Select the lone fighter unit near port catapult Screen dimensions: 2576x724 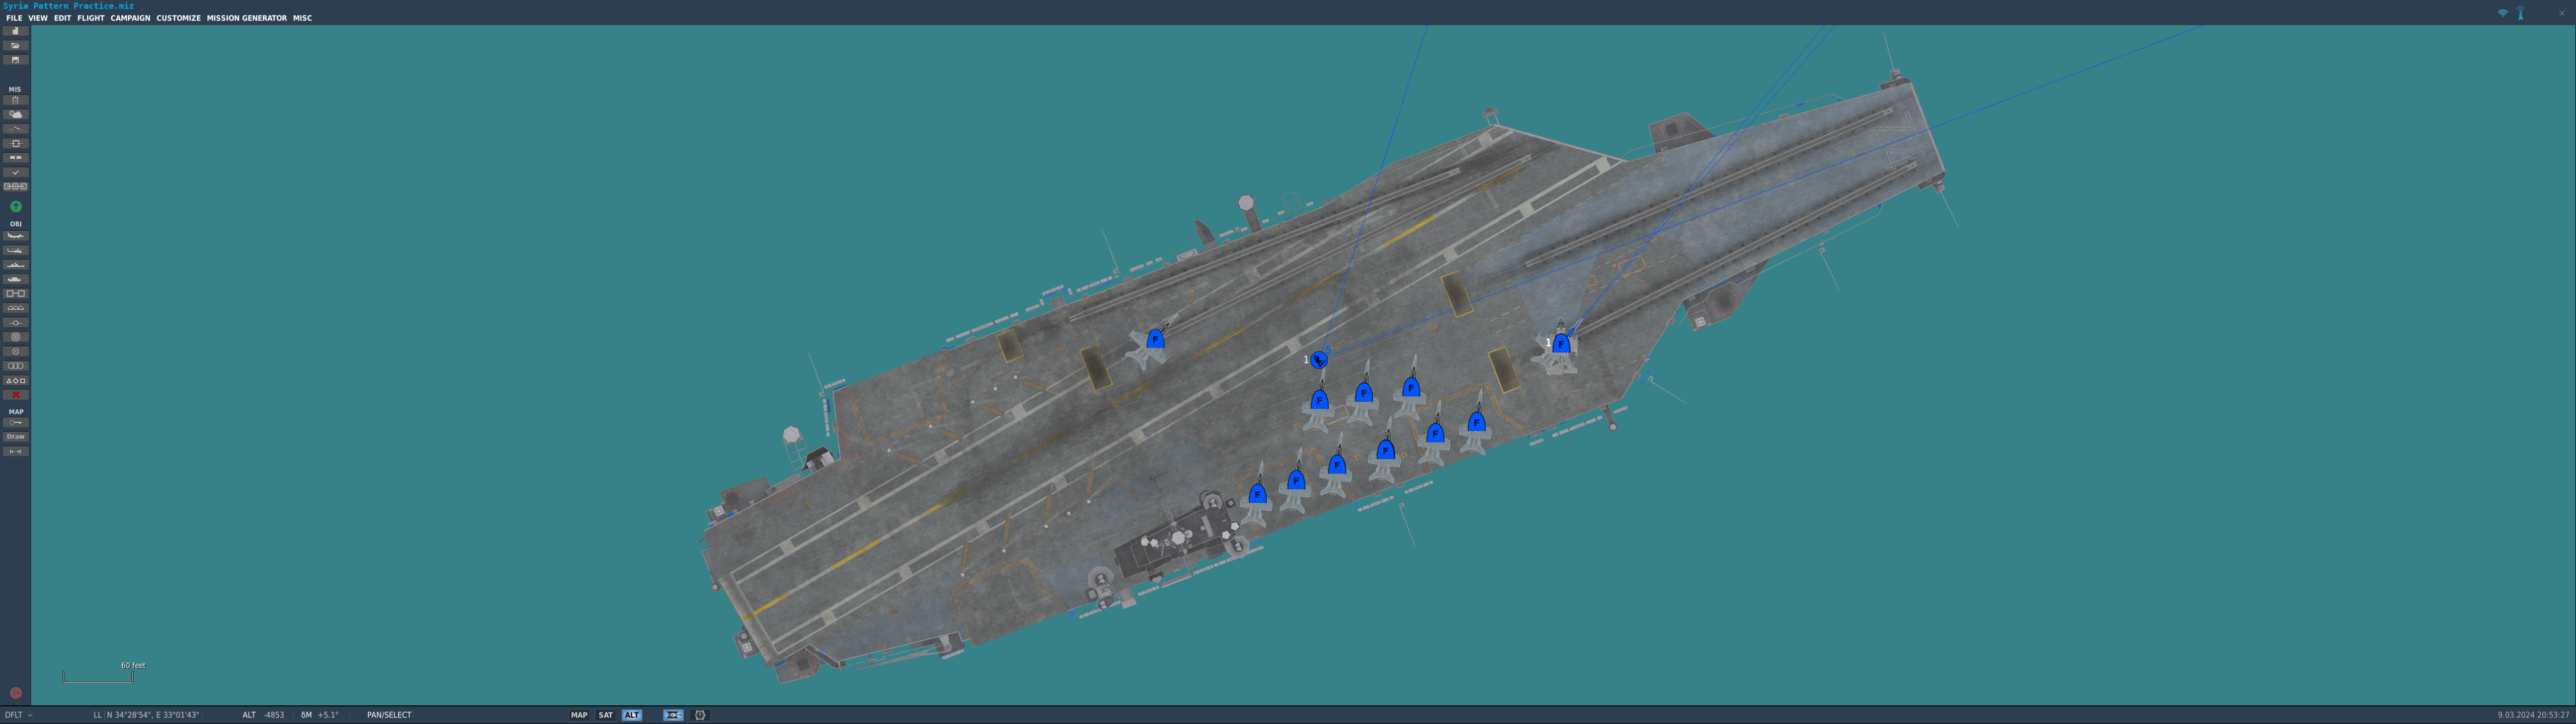(1155, 339)
